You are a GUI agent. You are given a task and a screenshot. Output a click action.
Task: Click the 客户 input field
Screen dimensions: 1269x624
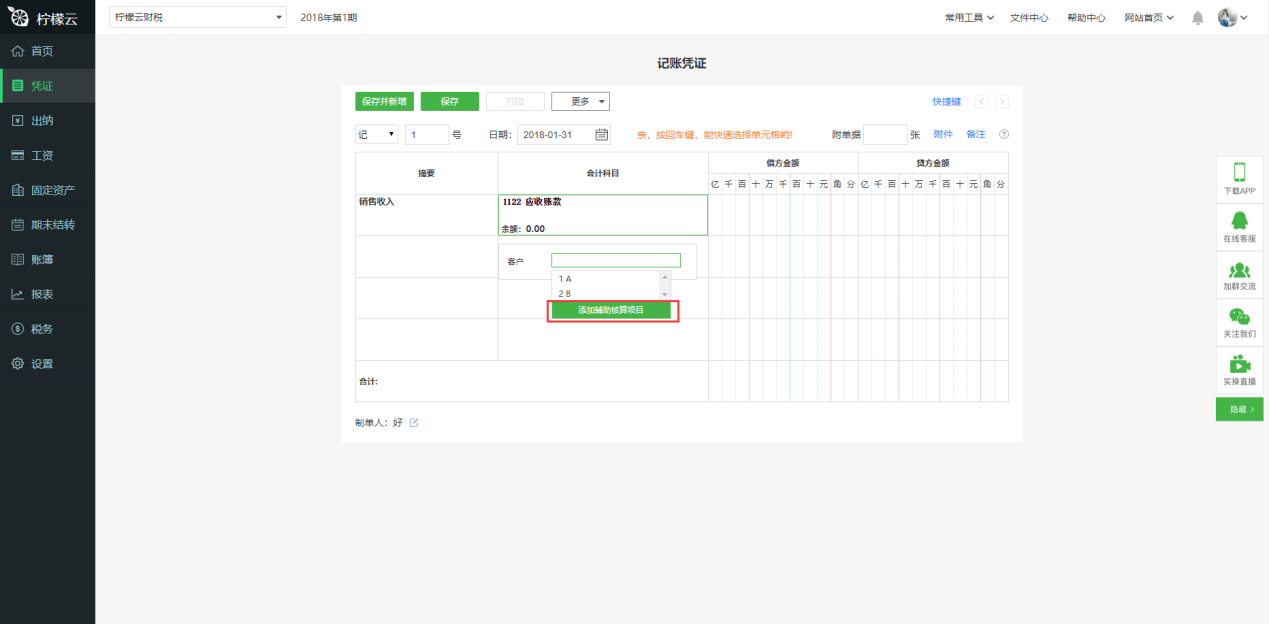click(x=615, y=260)
